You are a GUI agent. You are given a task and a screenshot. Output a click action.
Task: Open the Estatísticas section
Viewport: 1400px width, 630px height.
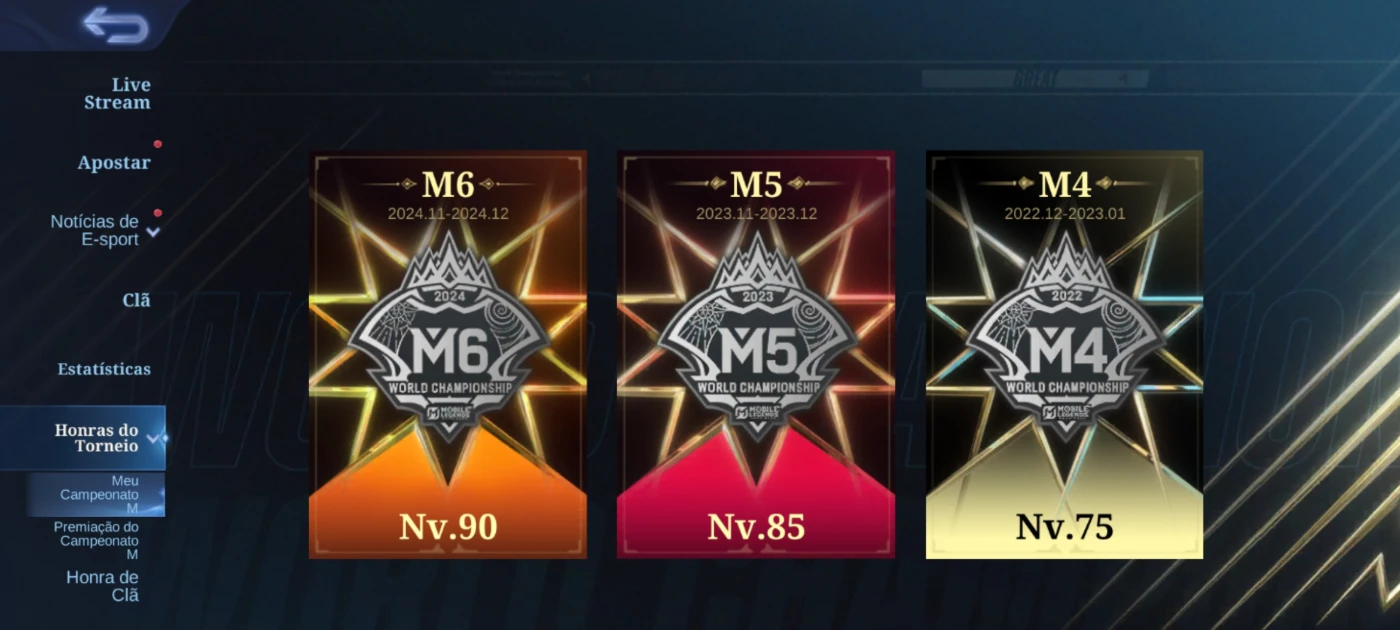(104, 369)
